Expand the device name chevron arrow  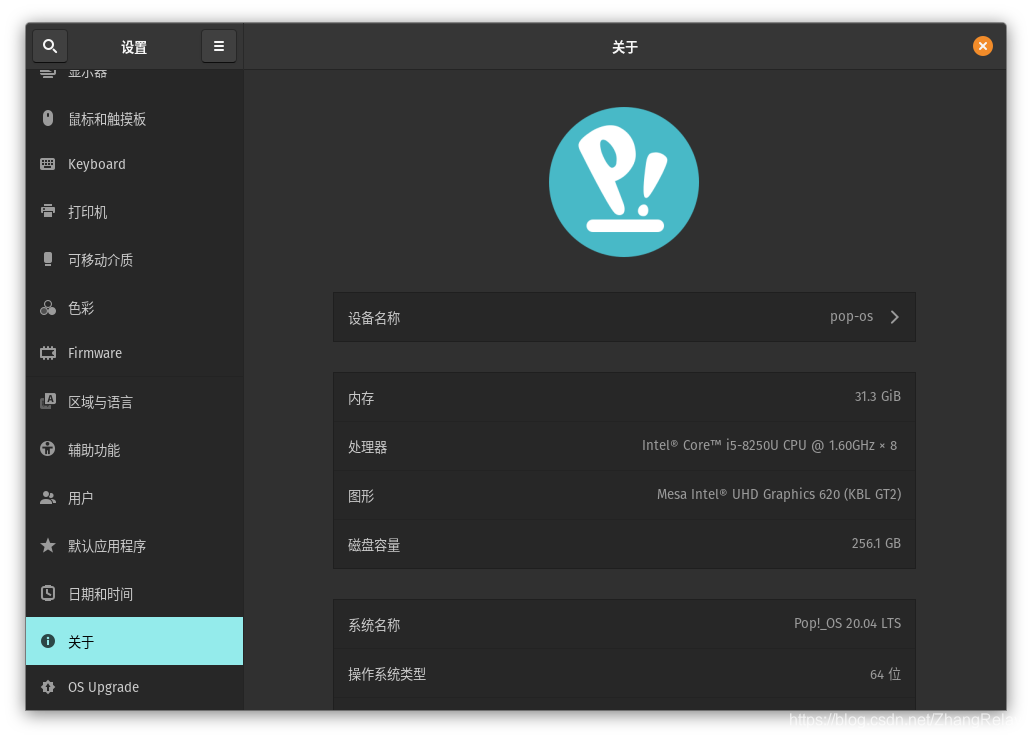[894, 317]
